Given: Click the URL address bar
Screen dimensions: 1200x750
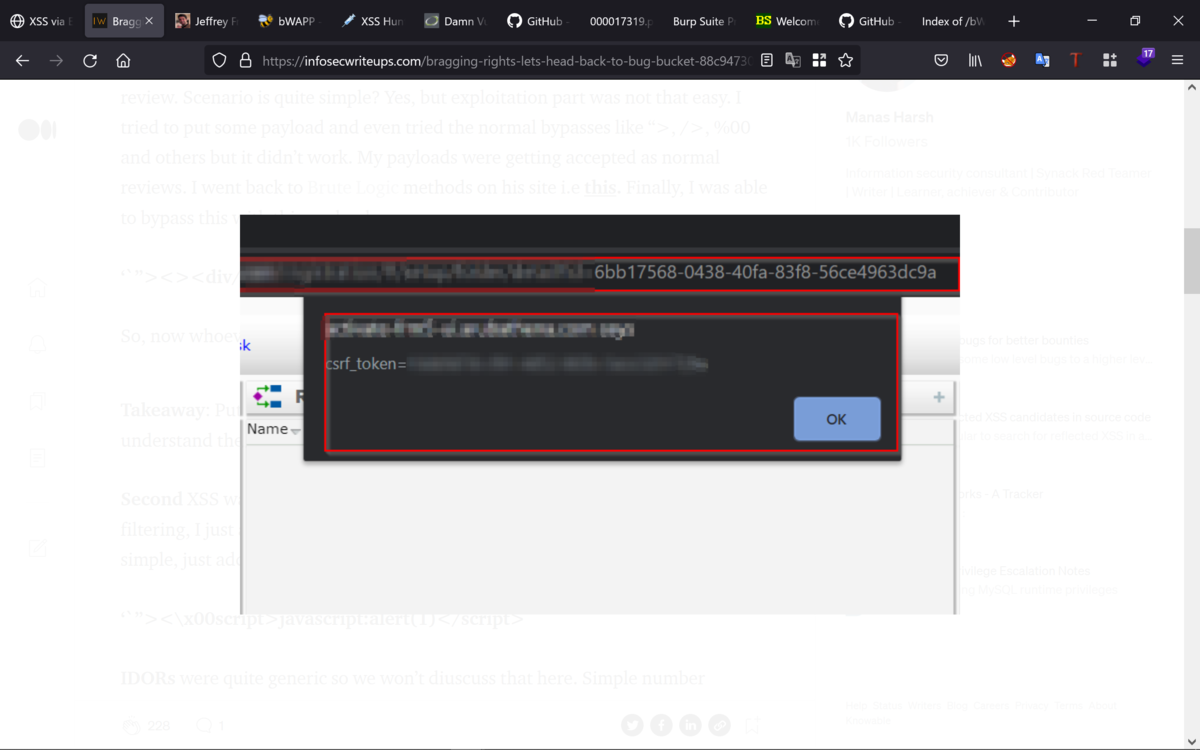Looking at the screenshot, I should (x=505, y=60).
